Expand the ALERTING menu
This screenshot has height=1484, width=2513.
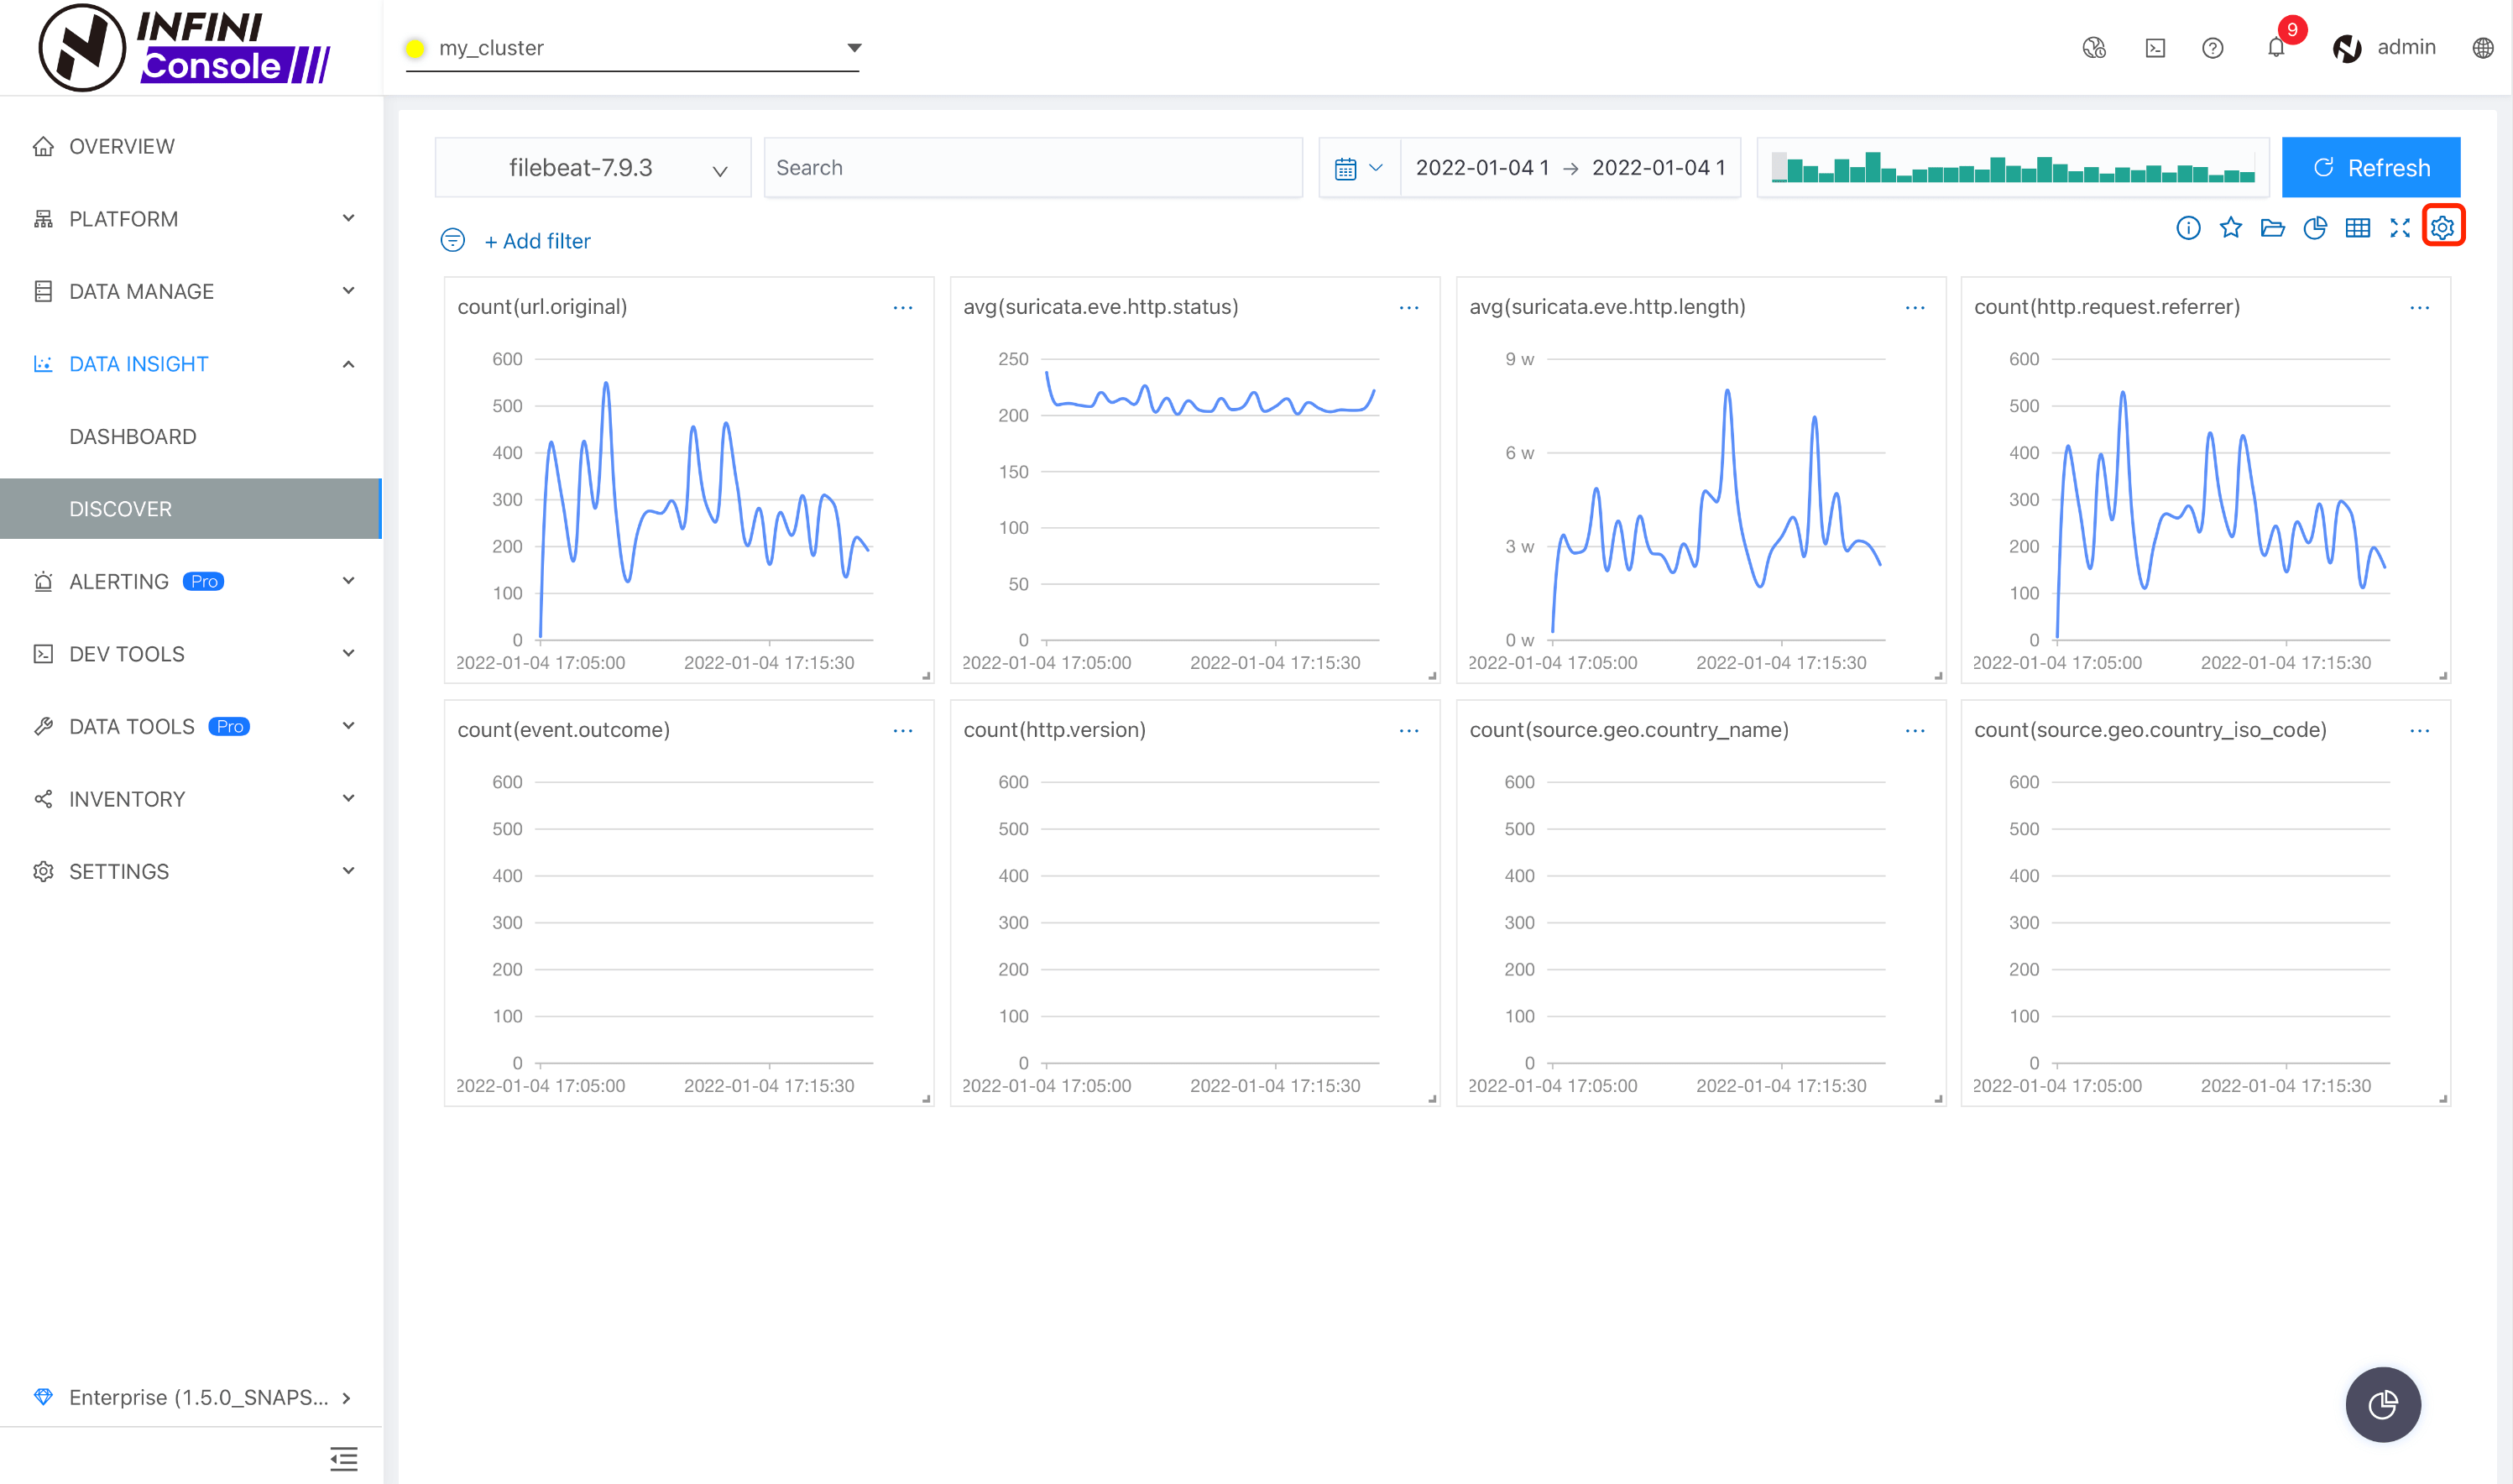pyautogui.click(x=191, y=581)
